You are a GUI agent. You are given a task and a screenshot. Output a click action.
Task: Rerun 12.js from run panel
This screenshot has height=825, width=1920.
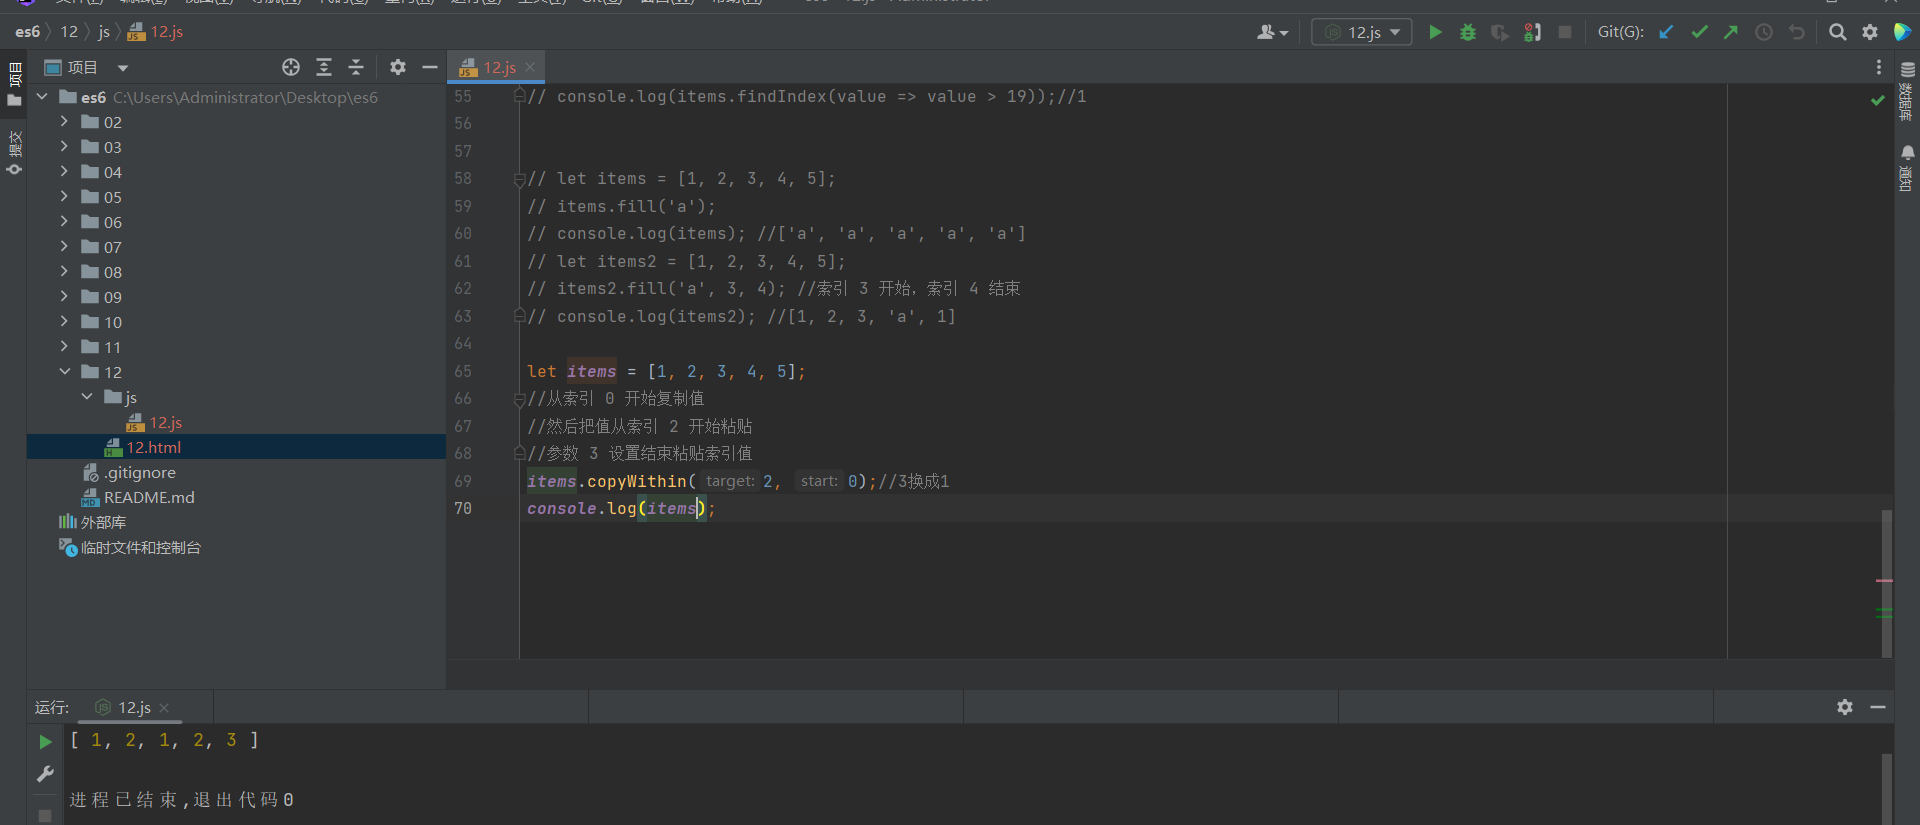pyautogui.click(x=45, y=741)
